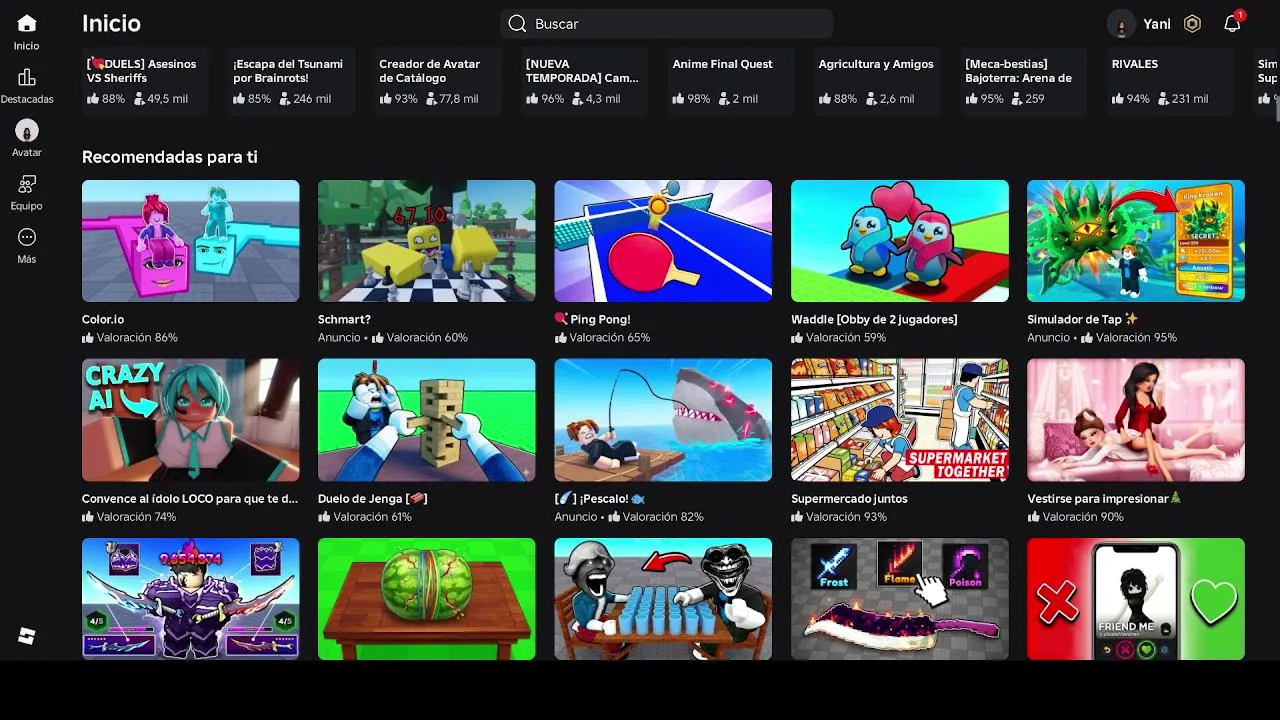Click Recomendadas para ti heading

[x=170, y=157]
